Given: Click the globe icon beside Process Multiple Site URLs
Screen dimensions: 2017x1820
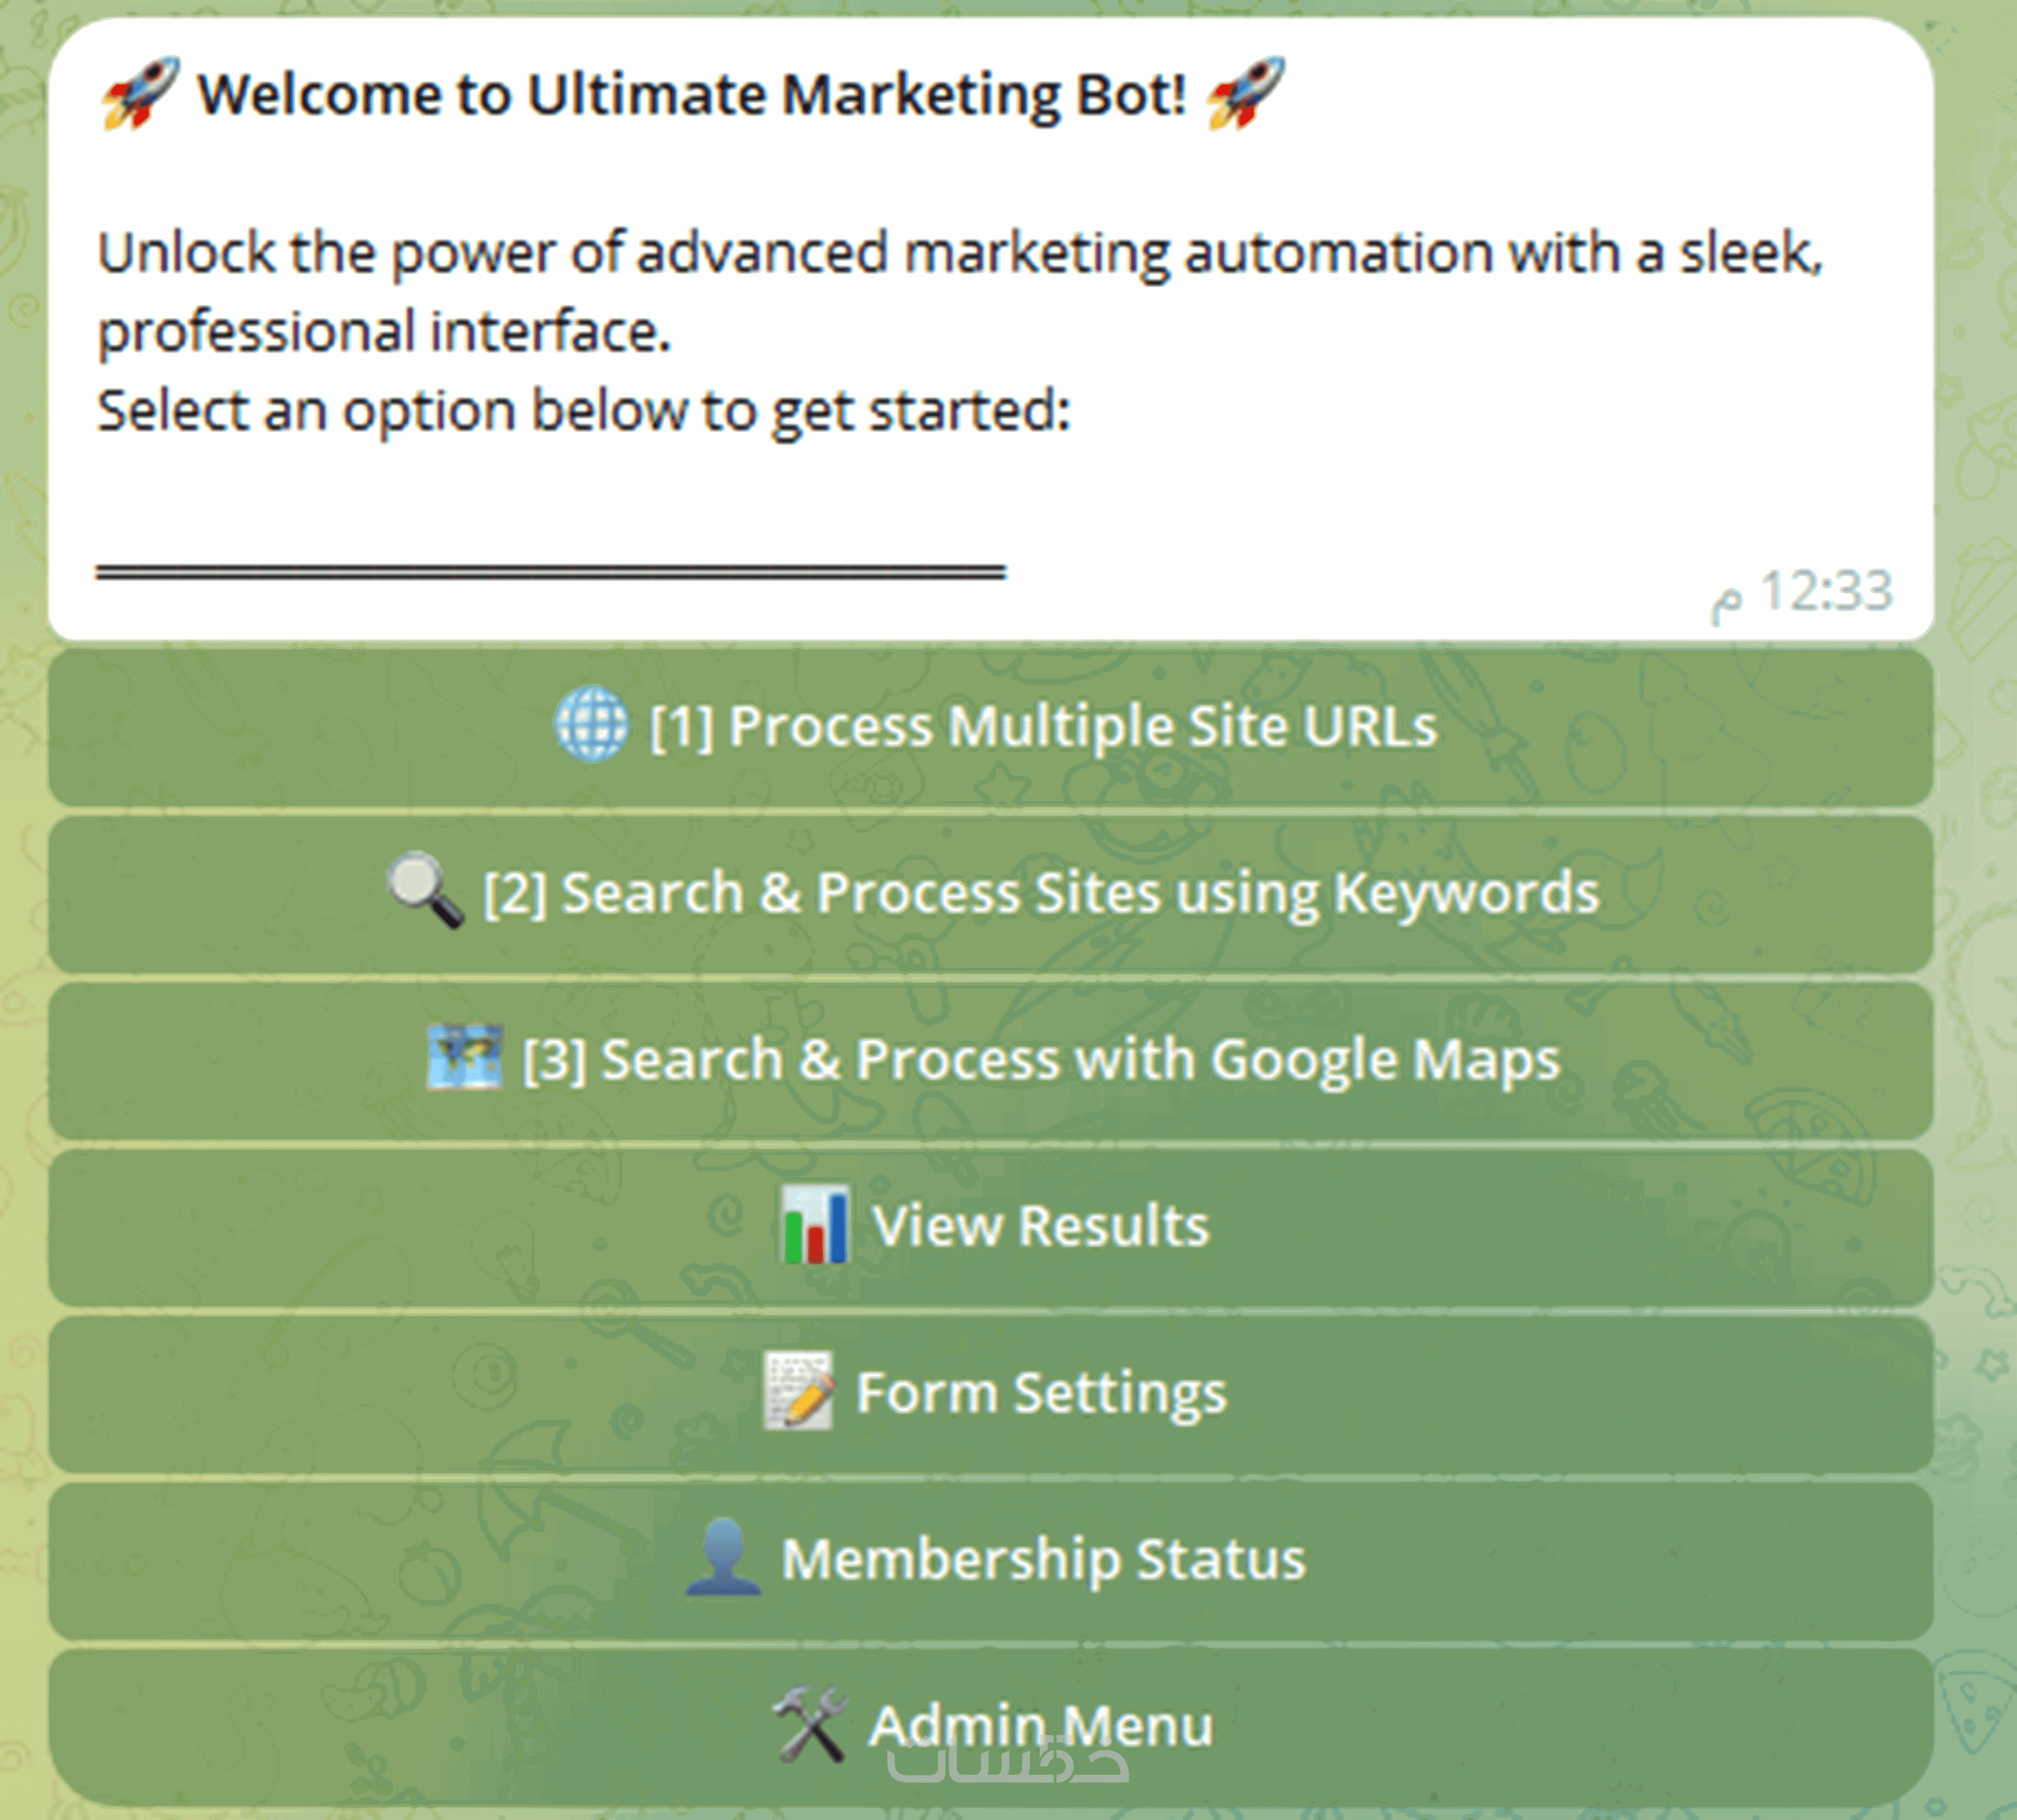Looking at the screenshot, I should coord(591,724).
